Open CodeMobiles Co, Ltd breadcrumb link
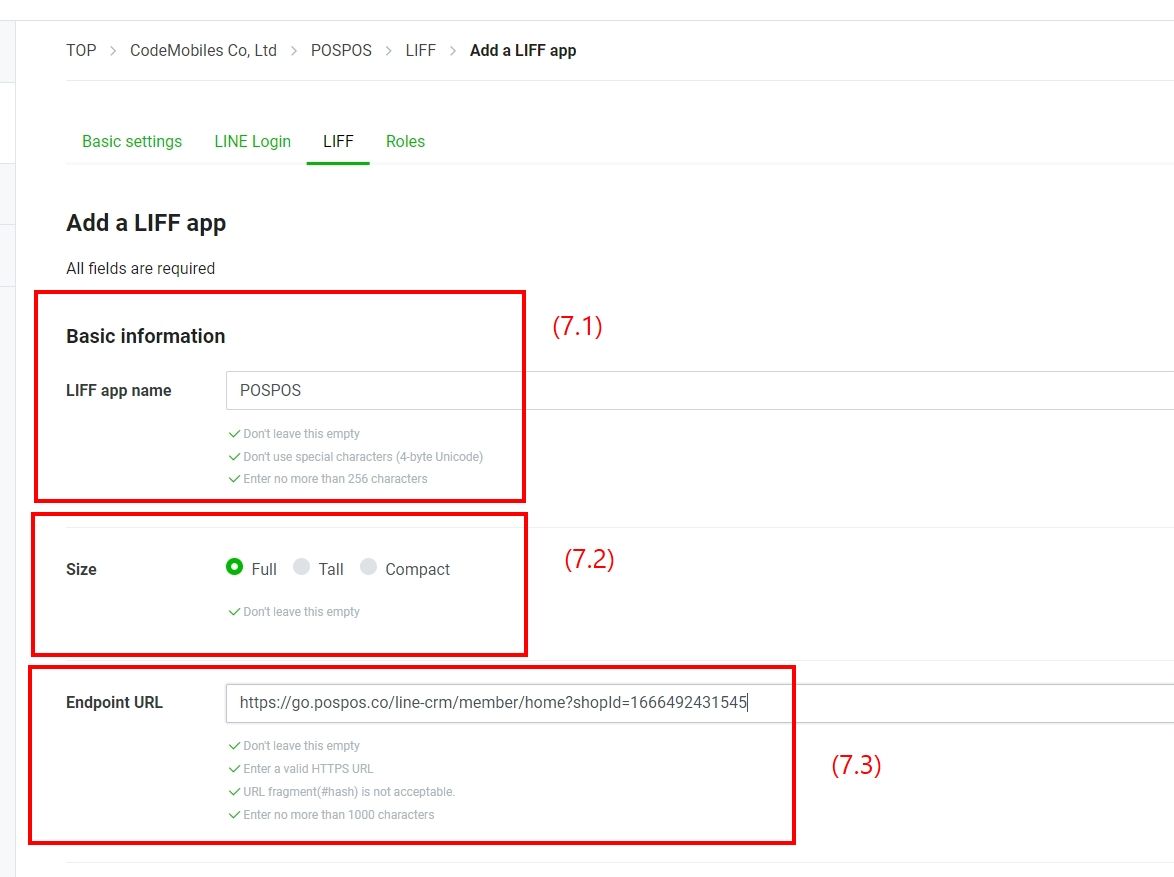 (x=203, y=50)
